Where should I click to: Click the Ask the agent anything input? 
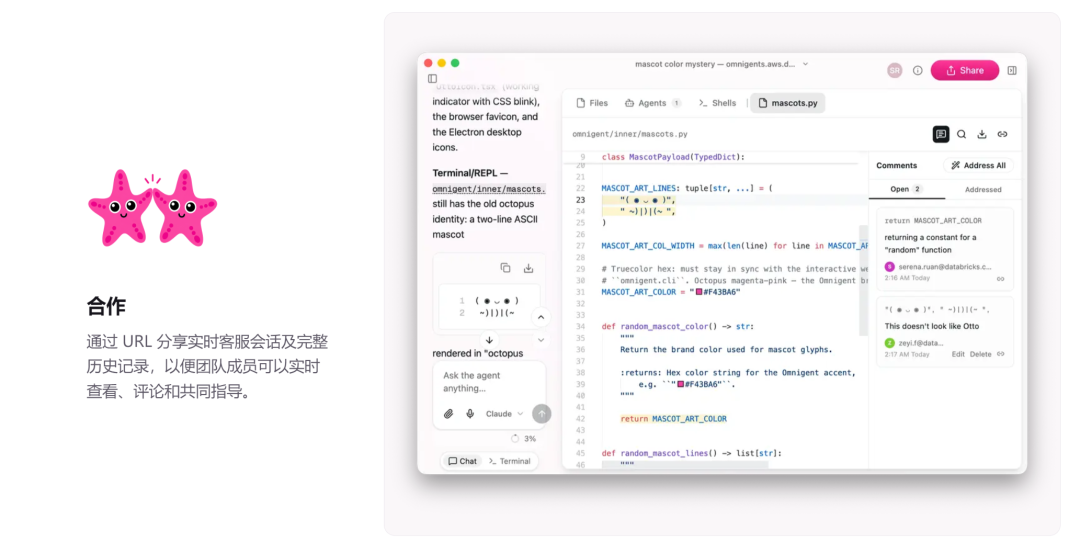pyautogui.click(x=489, y=382)
